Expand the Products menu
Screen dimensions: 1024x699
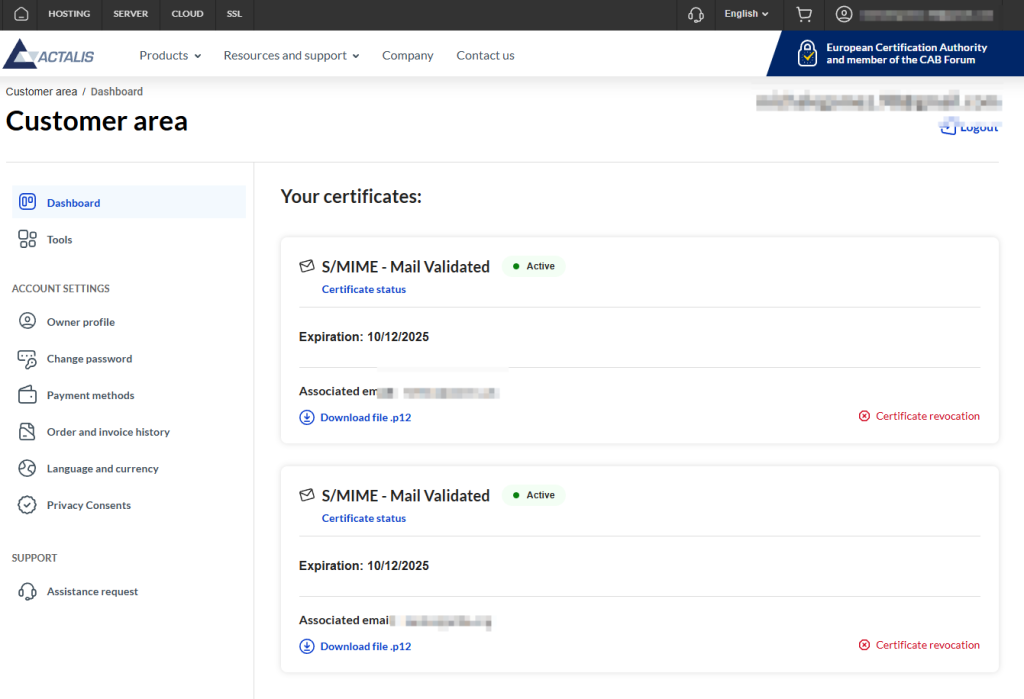coord(170,56)
